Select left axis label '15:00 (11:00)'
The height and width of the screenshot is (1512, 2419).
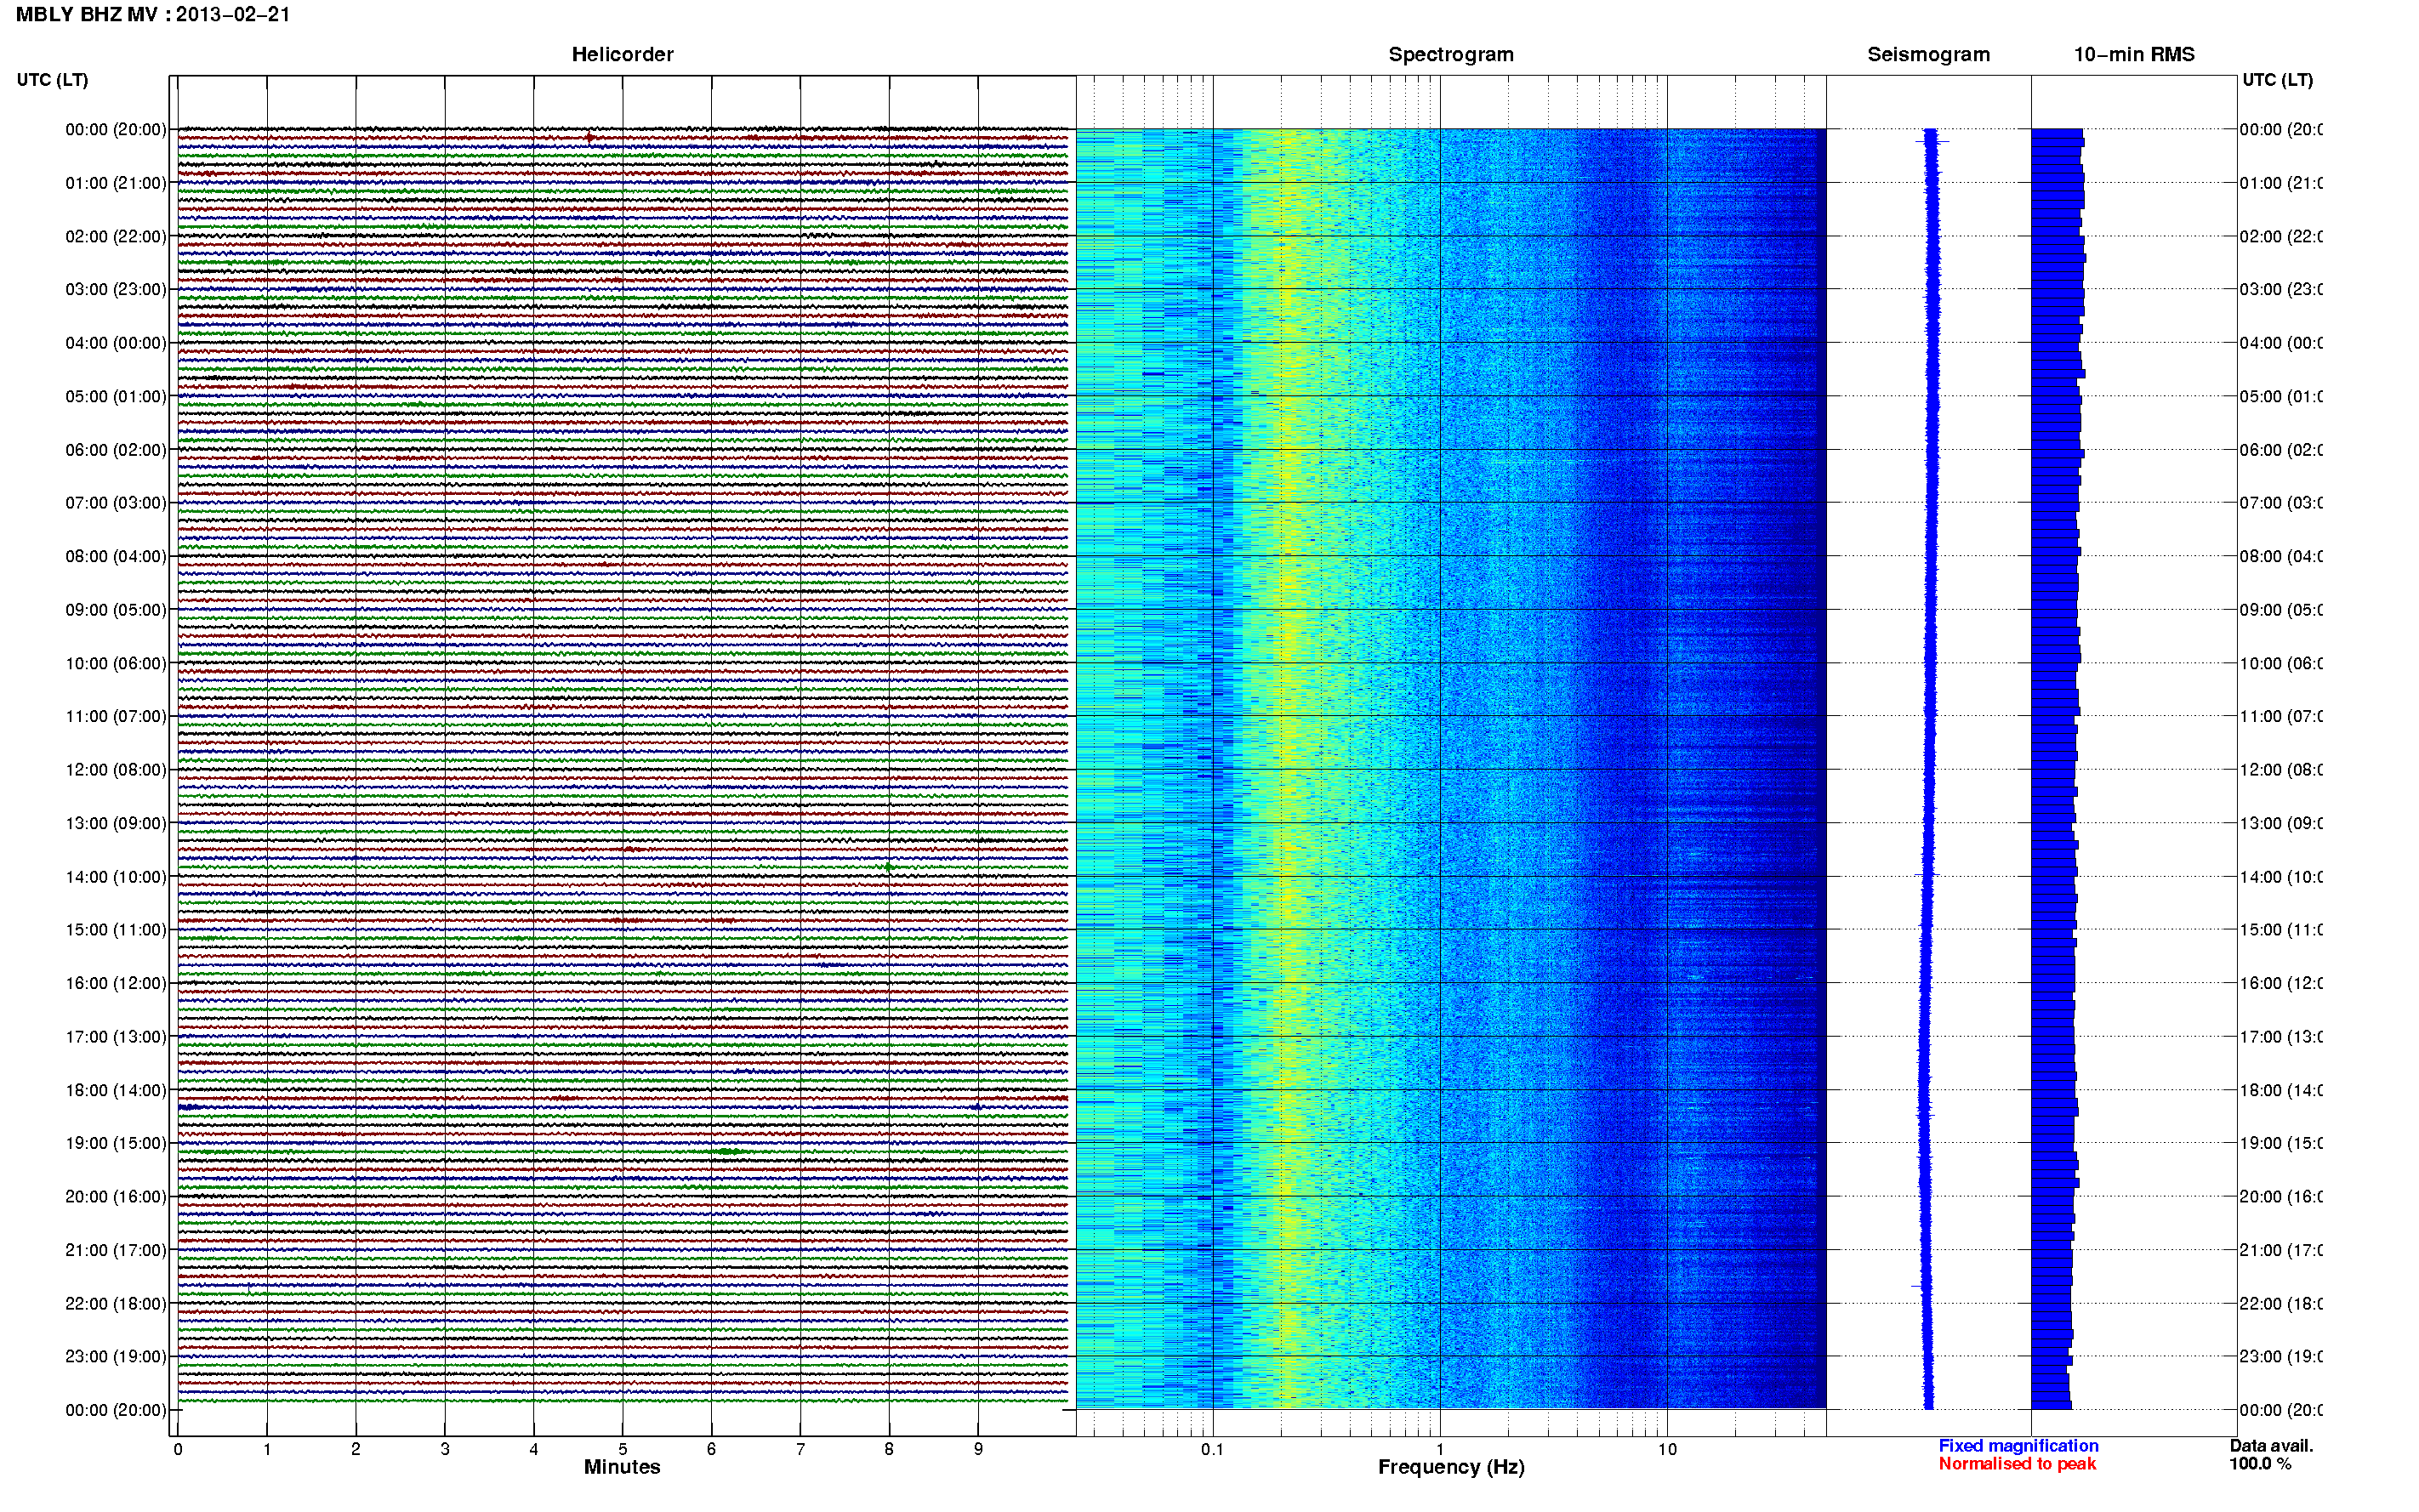coord(116,929)
